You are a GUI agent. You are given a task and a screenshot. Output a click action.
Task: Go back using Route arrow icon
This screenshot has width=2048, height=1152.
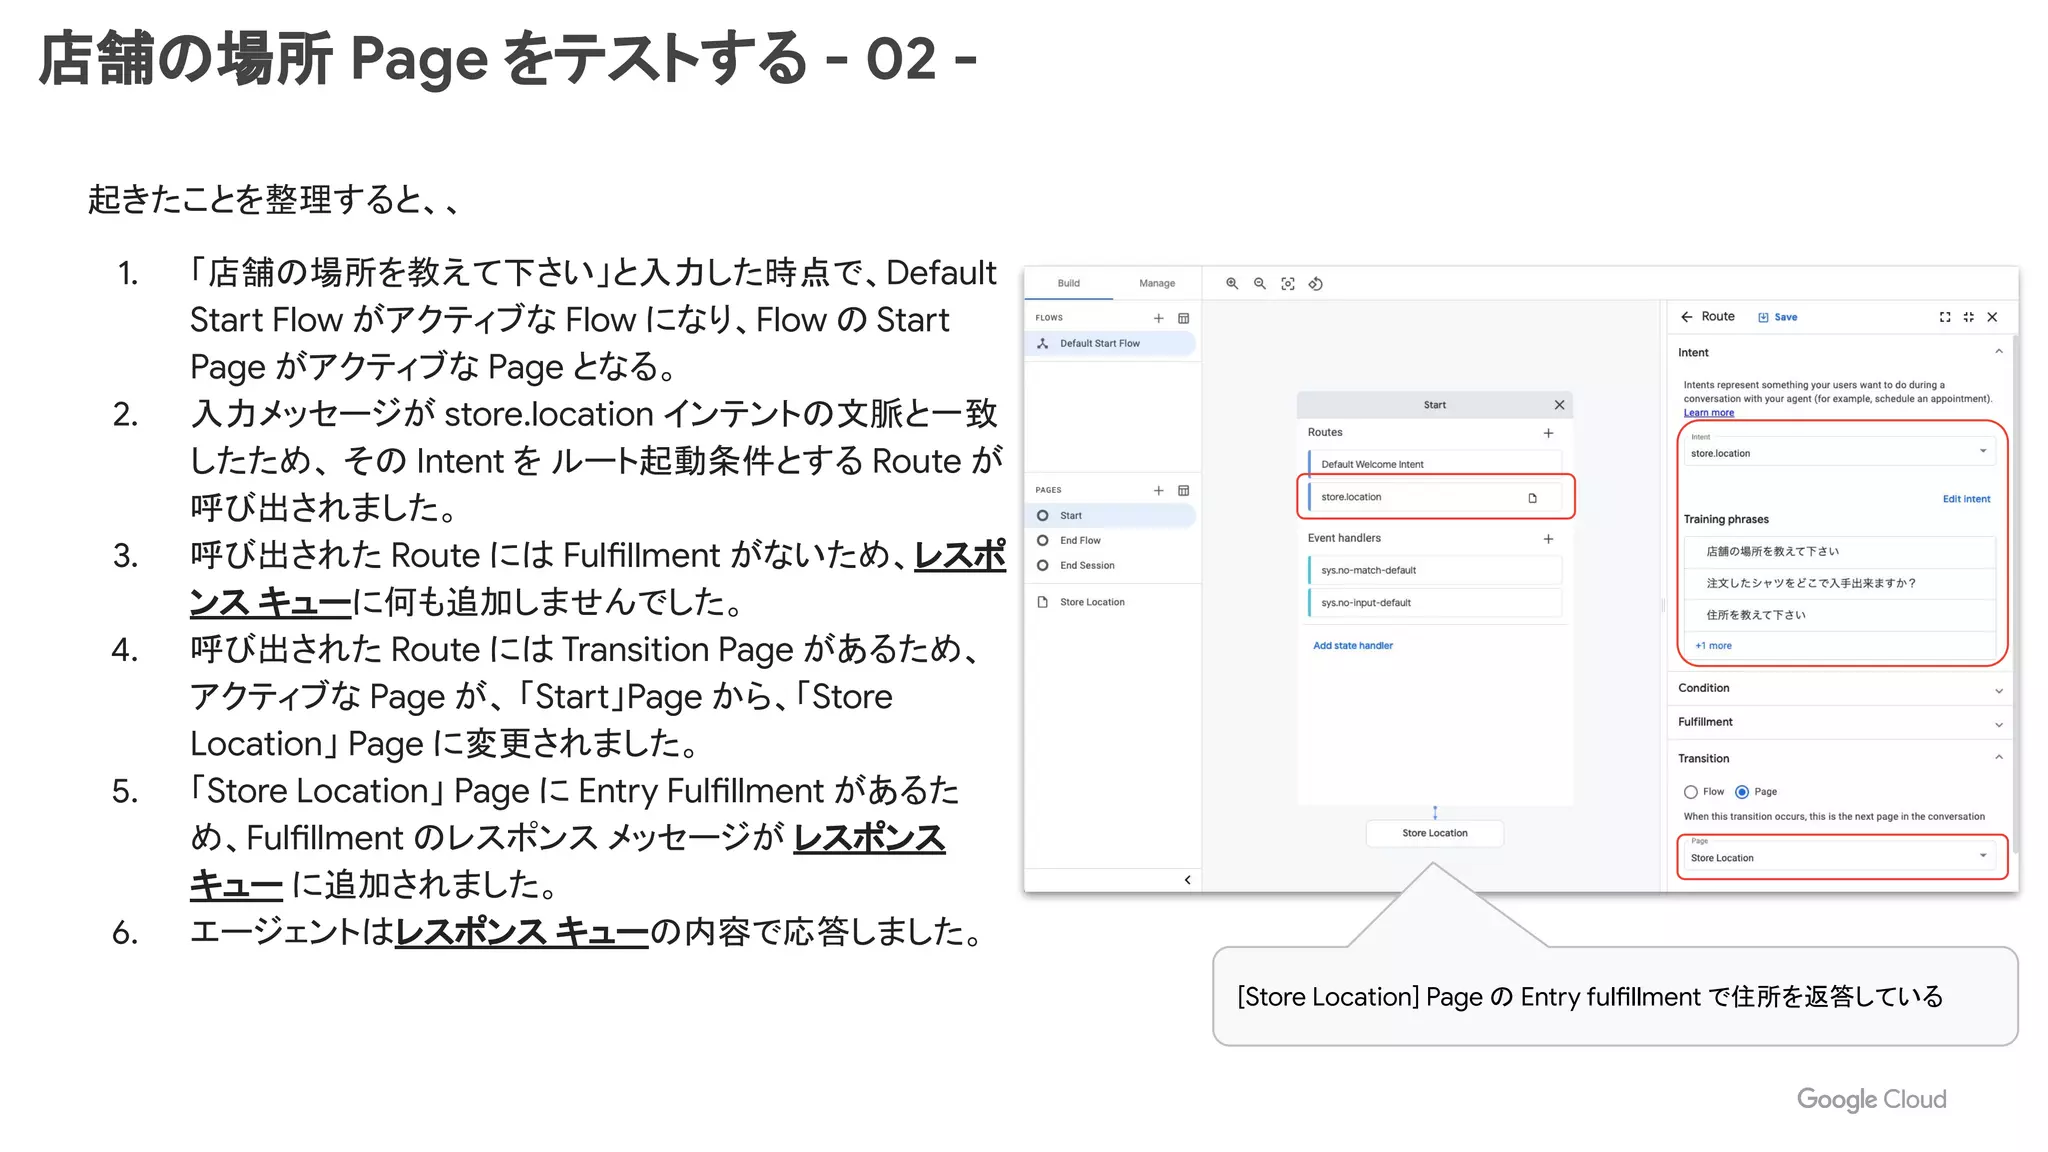[x=1687, y=317]
